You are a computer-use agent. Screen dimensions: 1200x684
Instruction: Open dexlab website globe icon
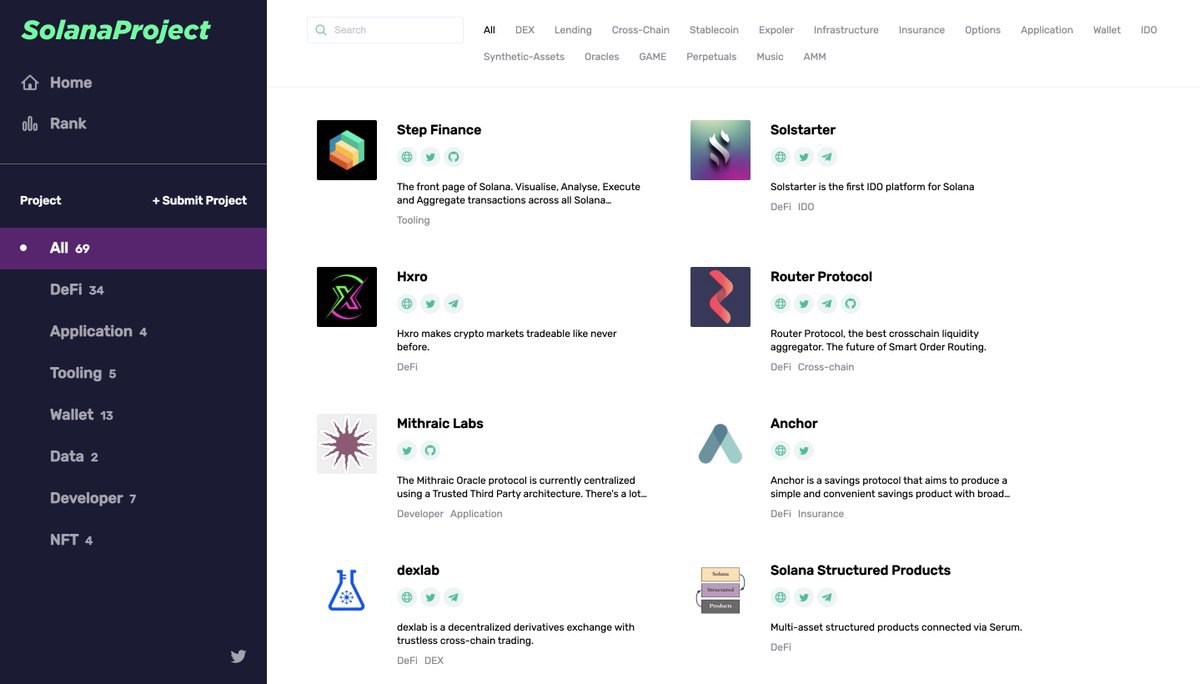[407, 598]
